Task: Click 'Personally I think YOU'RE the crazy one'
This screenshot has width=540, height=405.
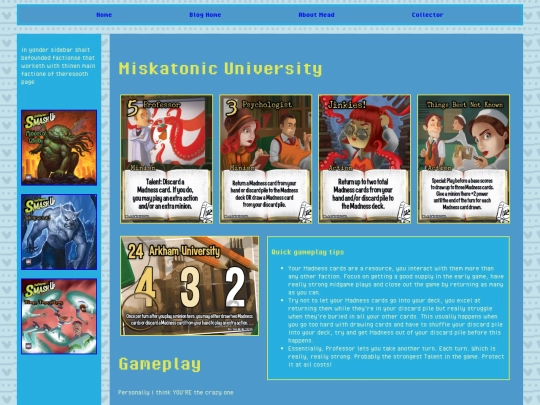Action: point(176,392)
